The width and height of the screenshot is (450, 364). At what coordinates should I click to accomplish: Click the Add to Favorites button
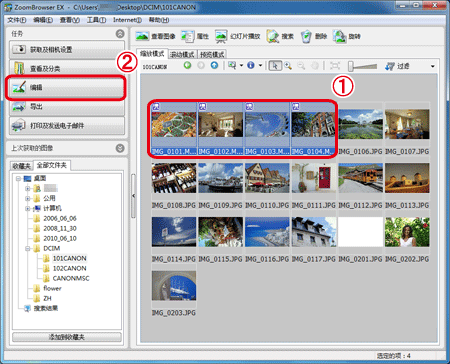[x=67, y=337]
